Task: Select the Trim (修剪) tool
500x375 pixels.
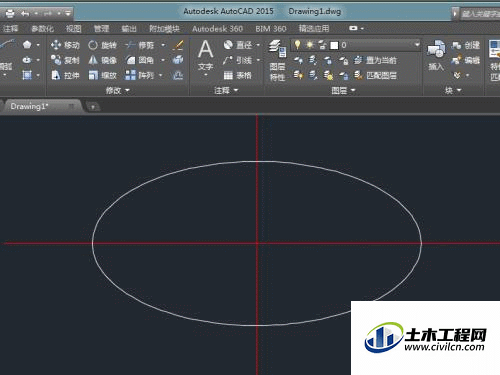Action: pos(140,45)
